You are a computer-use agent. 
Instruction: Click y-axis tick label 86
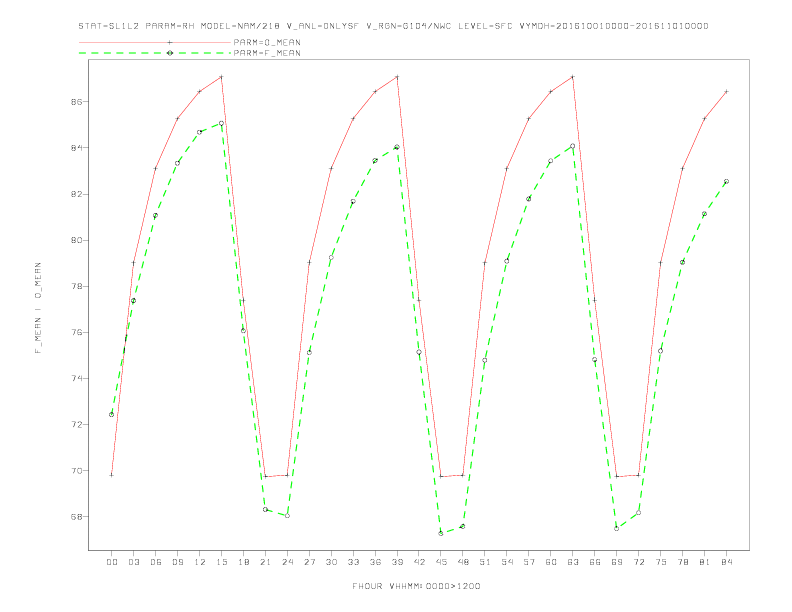click(76, 101)
